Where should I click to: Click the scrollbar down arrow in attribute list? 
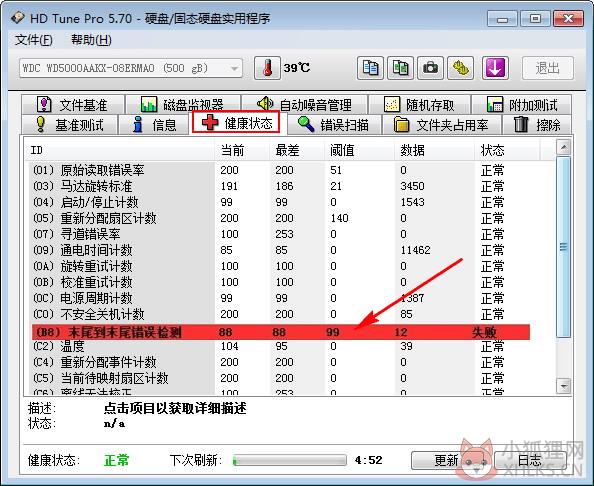click(x=564, y=386)
